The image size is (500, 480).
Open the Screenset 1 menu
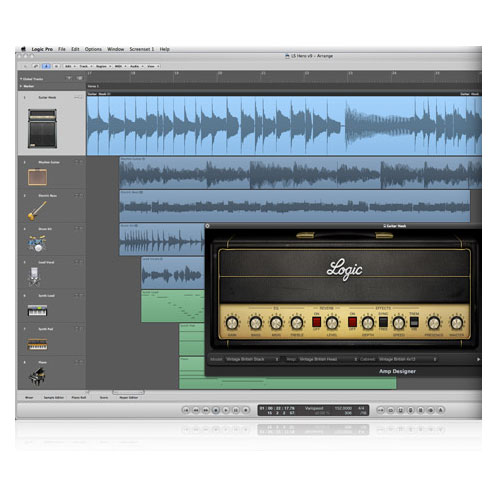[142, 49]
